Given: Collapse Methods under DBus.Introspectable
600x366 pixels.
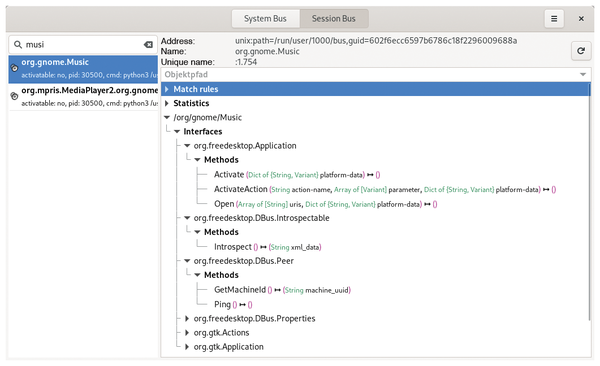Looking at the screenshot, I should click(x=197, y=232).
